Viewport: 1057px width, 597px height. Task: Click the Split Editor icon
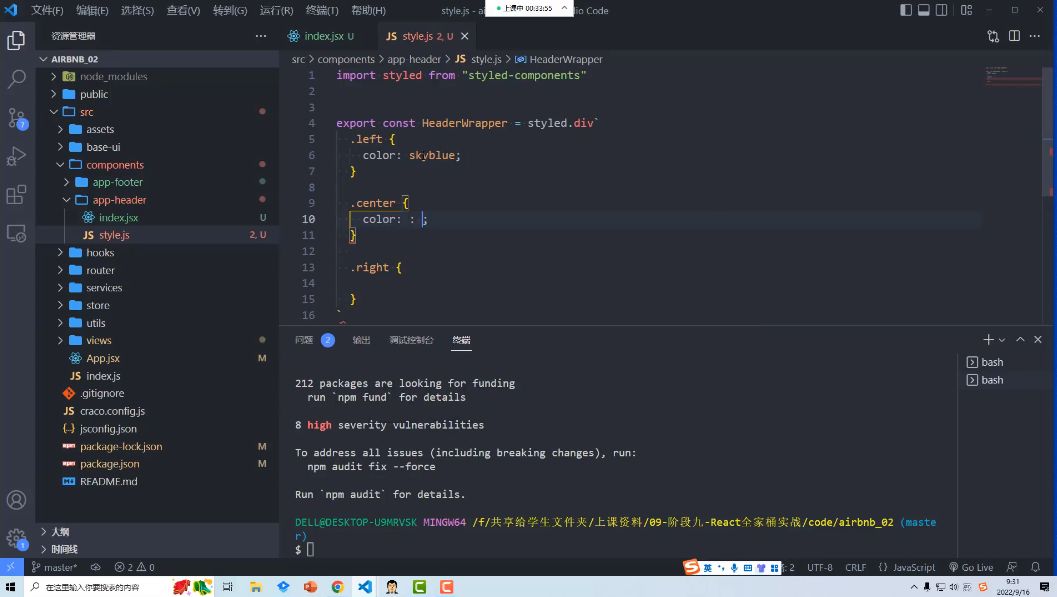(1014, 35)
